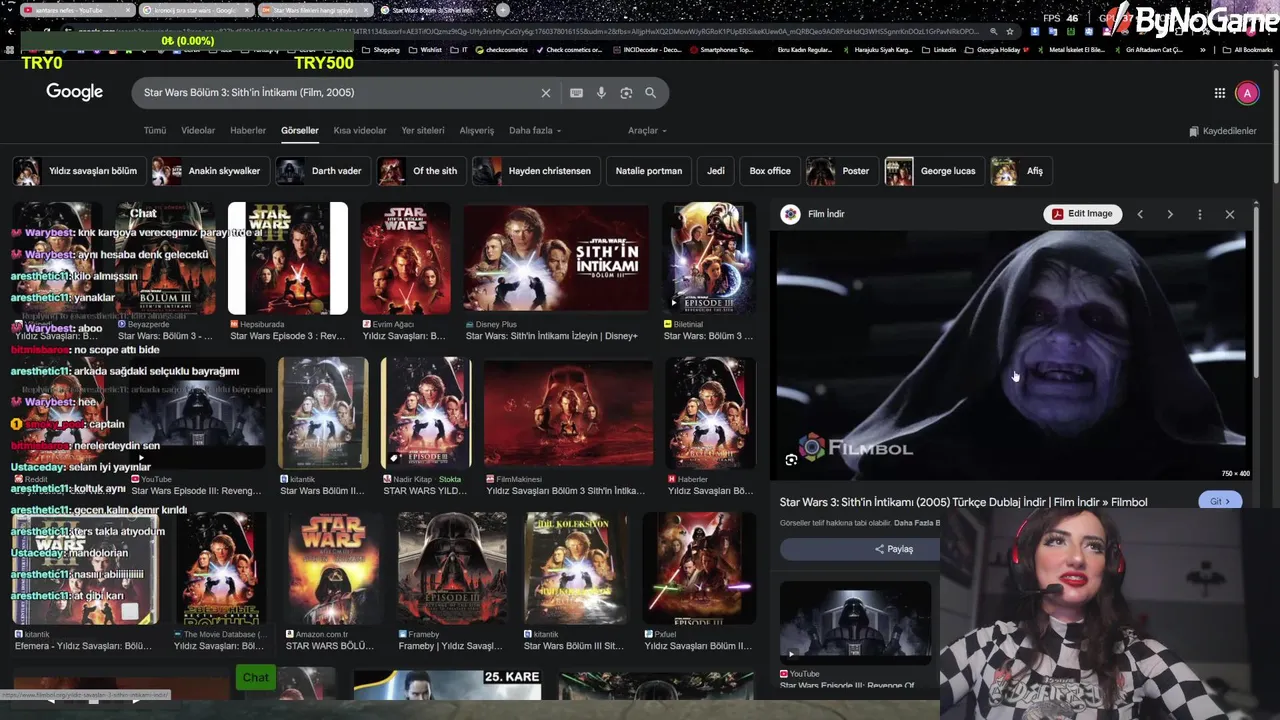1280x720 pixels.
Task: Filter by Darth vader chip
Action: pyautogui.click(x=323, y=171)
